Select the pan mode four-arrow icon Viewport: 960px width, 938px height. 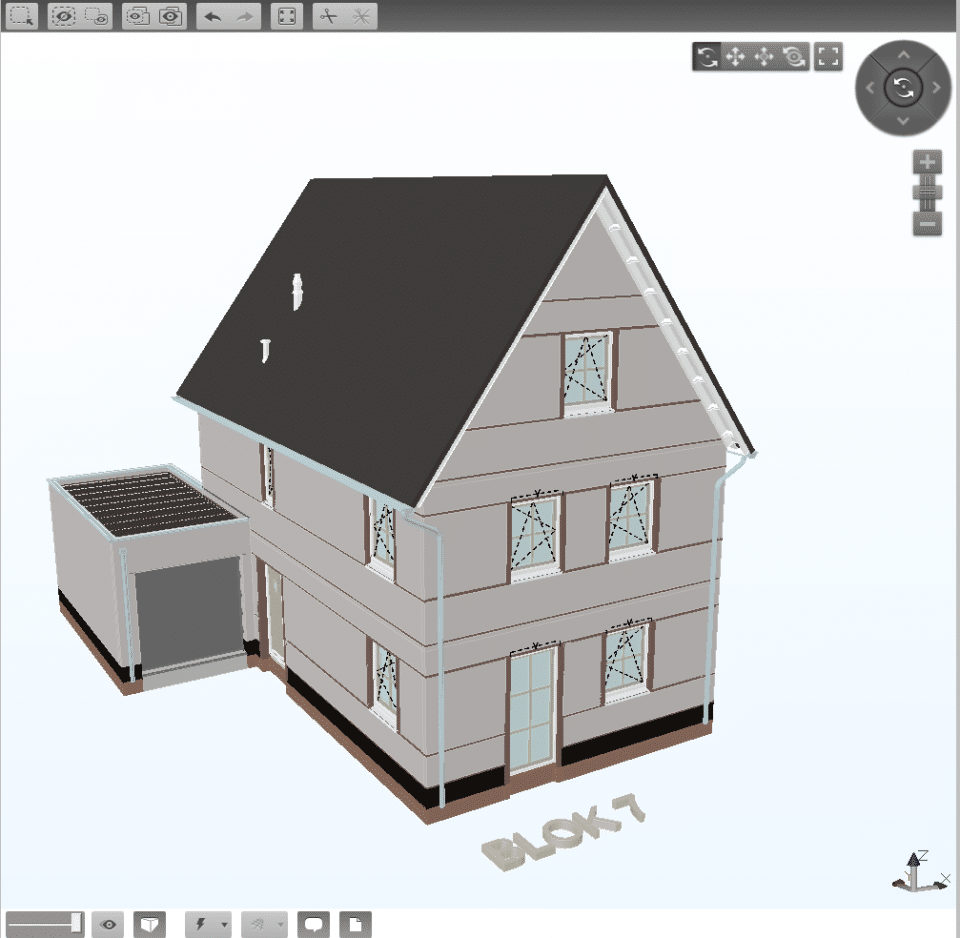(x=735, y=57)
